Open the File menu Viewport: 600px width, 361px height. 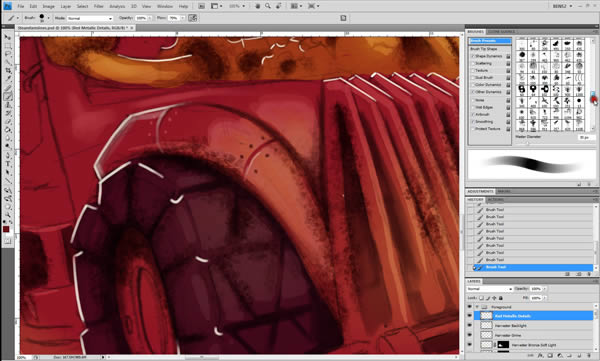pos(21,6)
